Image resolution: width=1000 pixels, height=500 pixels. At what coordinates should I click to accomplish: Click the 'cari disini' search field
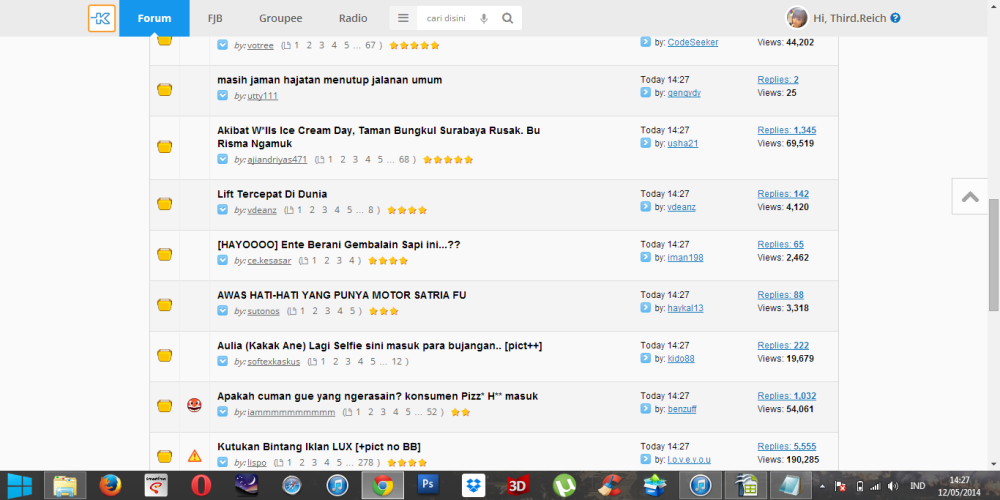point(446,18)
